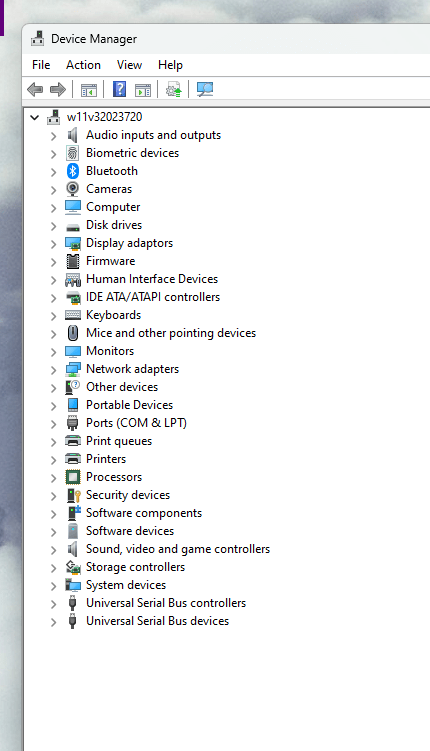Image resolution: width=430 pixels, height=751 pixels.
Task: Click the Keyboards category icon
Action: pyautogui.click(x=73, y=315)
